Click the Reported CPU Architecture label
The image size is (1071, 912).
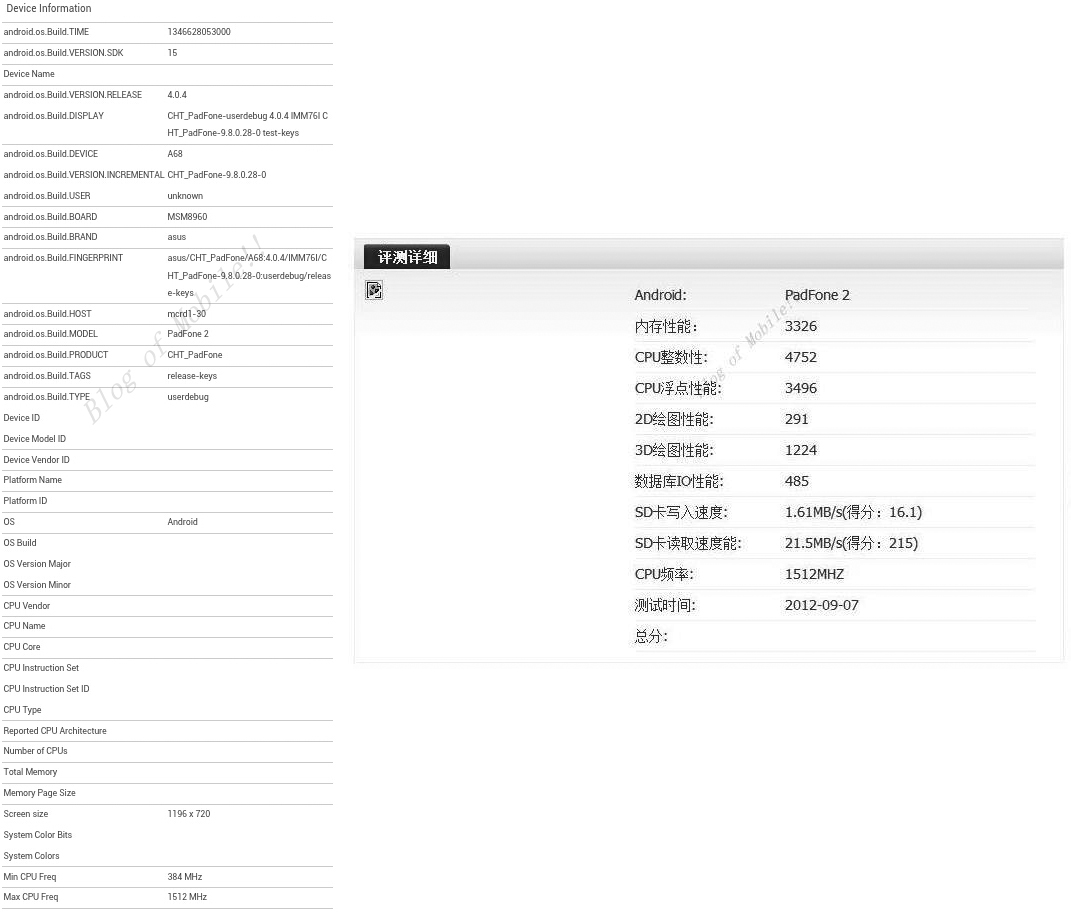point(55,731)
